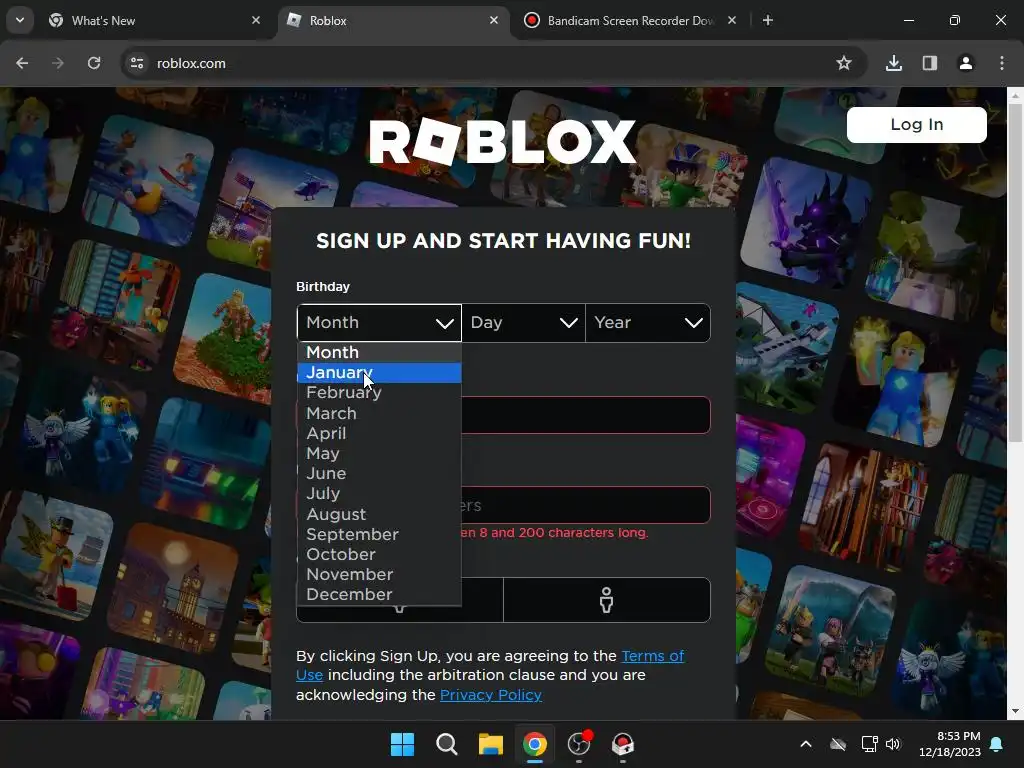Image resolution: width=1024 pixels, height=768 pixels.
Task: Select July from the month list
Action: pos(379,494)
